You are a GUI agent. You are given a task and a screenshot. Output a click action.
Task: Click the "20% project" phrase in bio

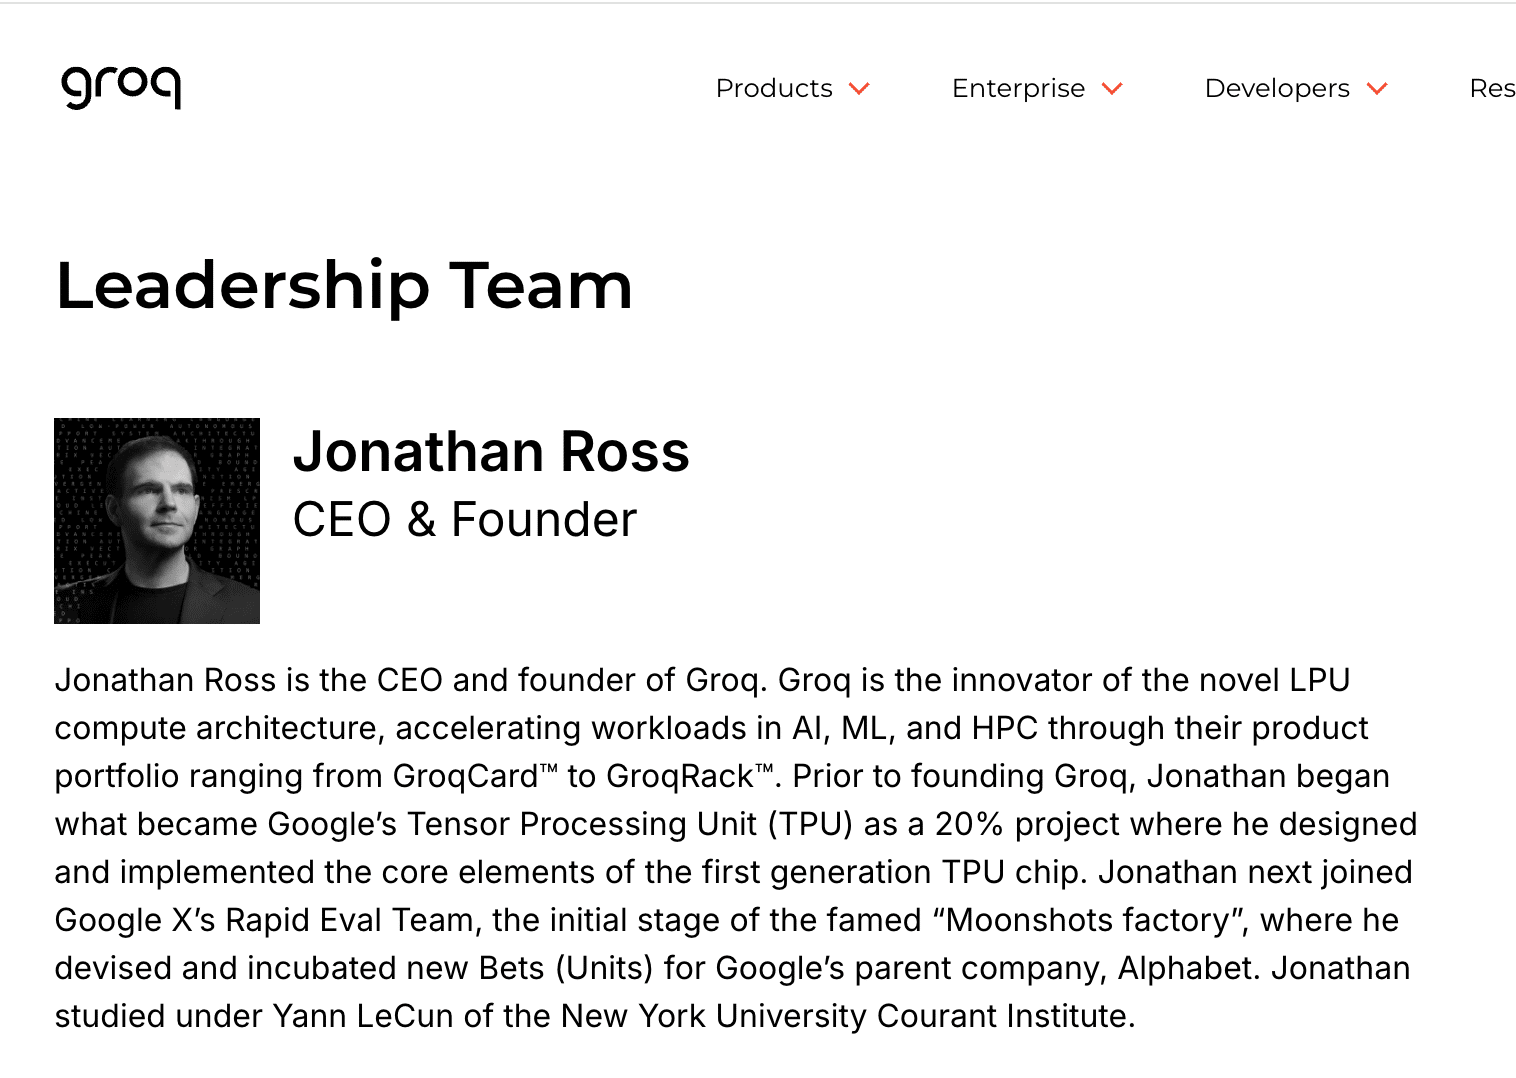[x=1028, y=824]
